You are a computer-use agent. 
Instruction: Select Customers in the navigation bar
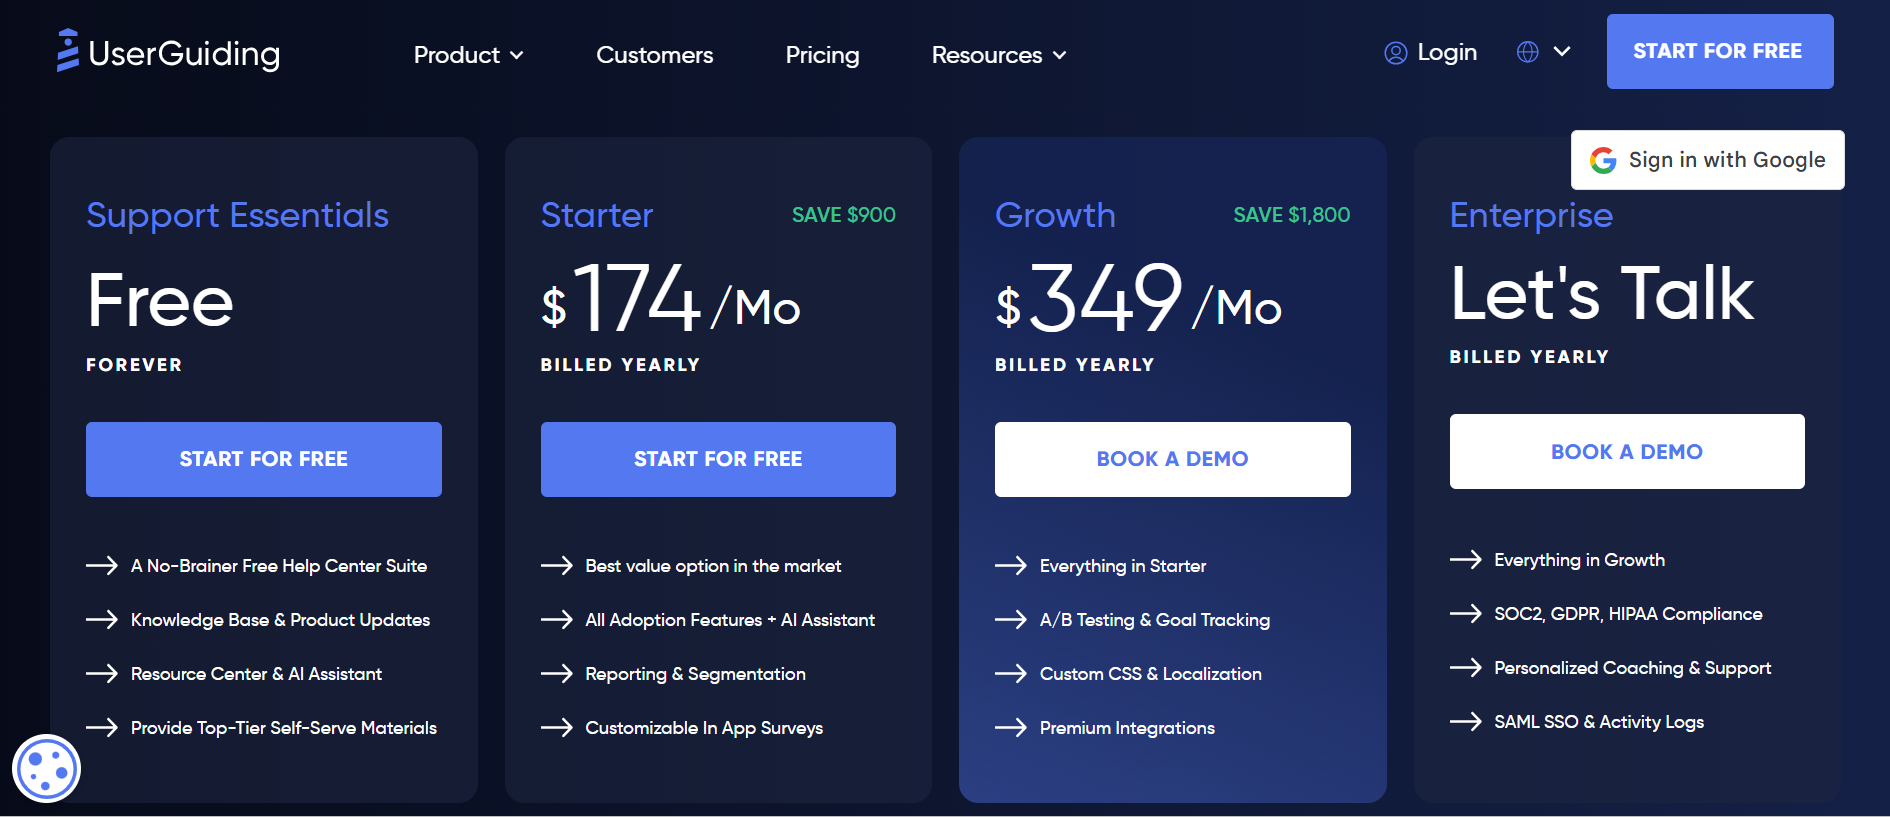pos(654,55)
